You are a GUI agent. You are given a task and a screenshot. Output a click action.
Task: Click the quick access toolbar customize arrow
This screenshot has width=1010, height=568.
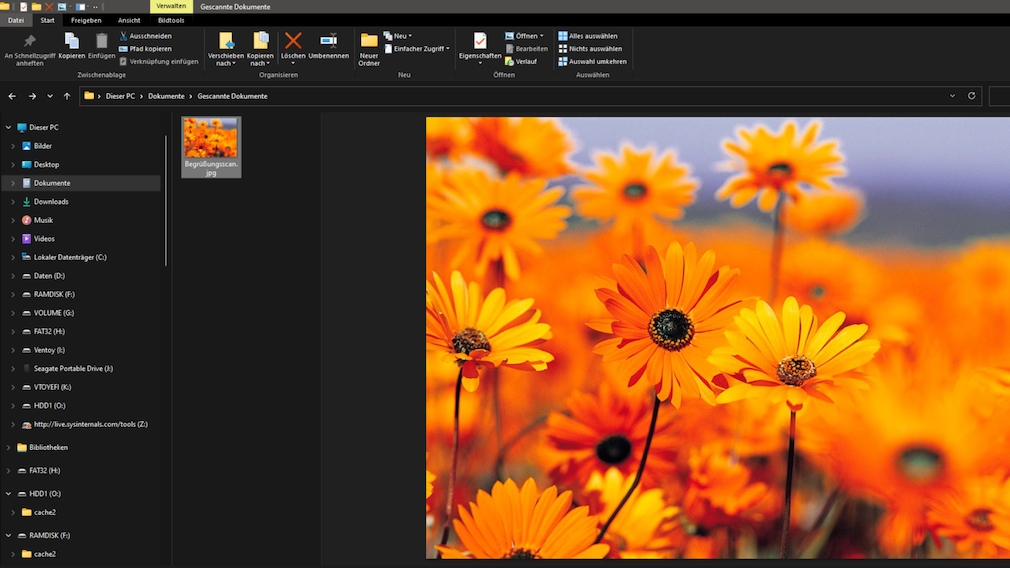95,6
